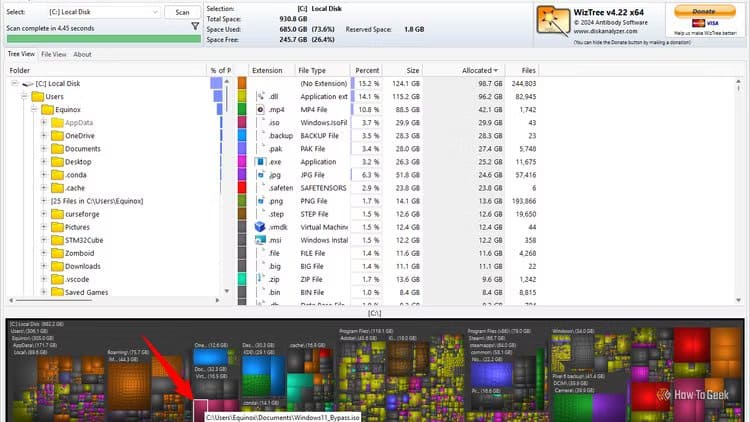Click the WizTree wizard logo icon

(x=553, y=21)
